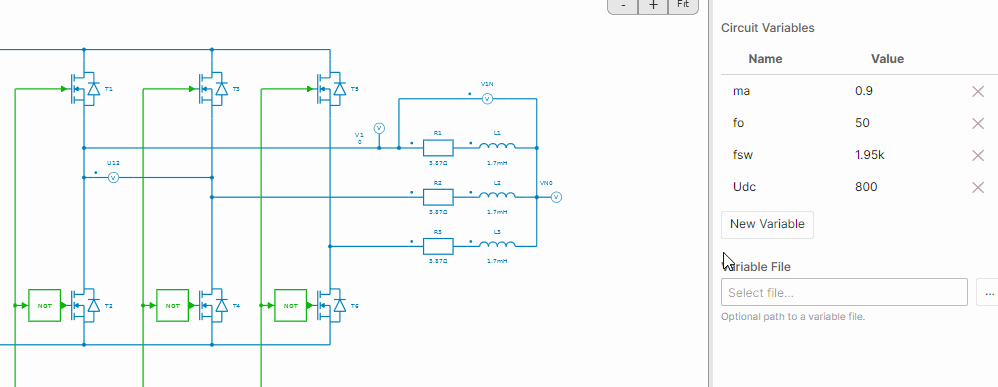Delete the fsw variable
Image resolution: width=998 pixels, height=387 pixels.
pos(978,155)
